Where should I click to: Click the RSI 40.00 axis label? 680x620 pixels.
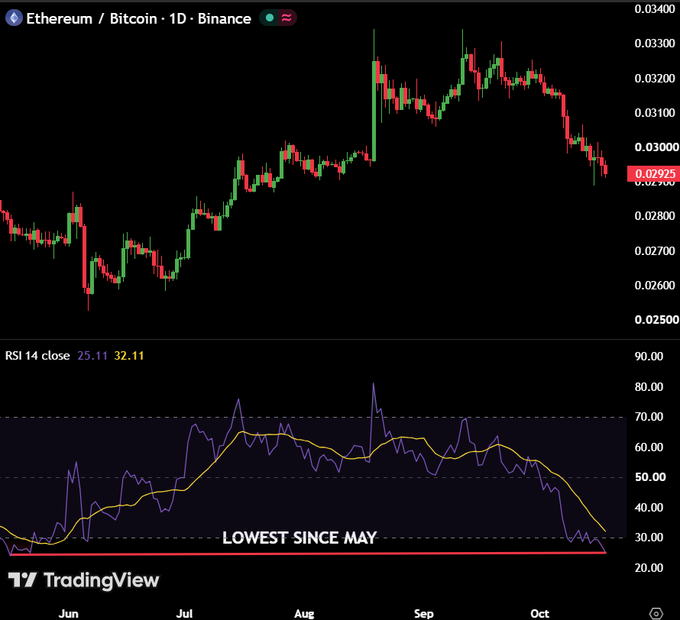pos(649,507)
